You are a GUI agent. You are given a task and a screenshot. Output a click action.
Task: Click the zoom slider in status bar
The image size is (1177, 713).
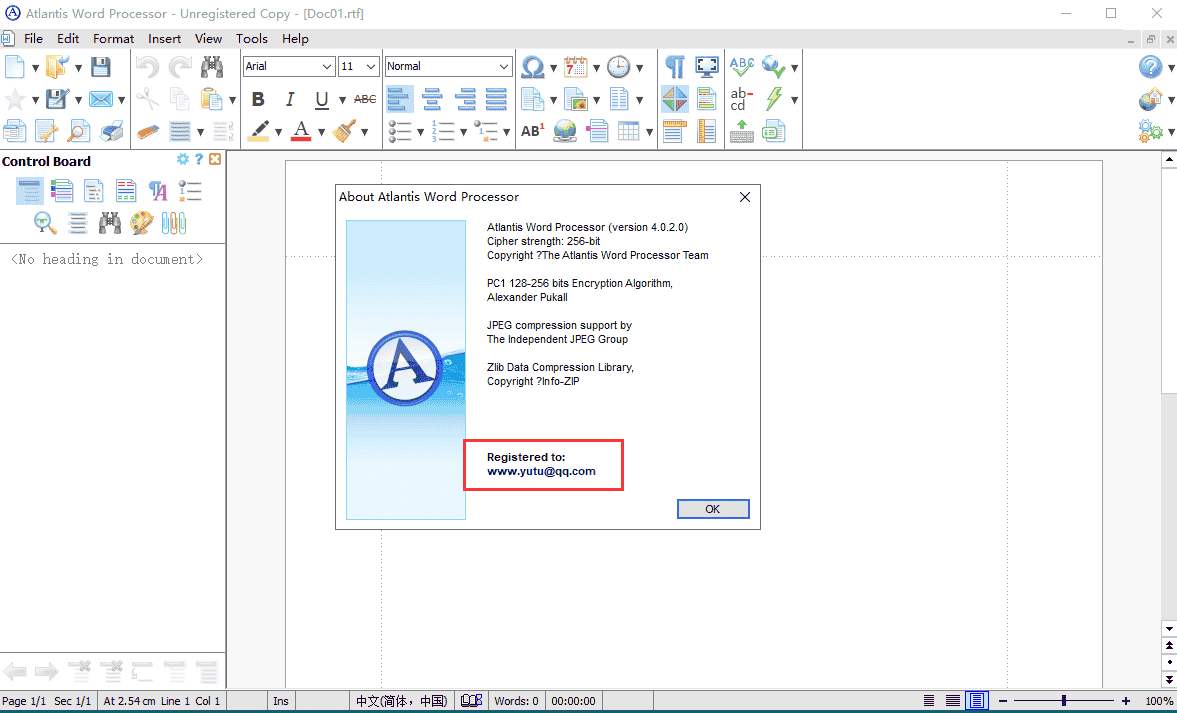pos(1064,701)
